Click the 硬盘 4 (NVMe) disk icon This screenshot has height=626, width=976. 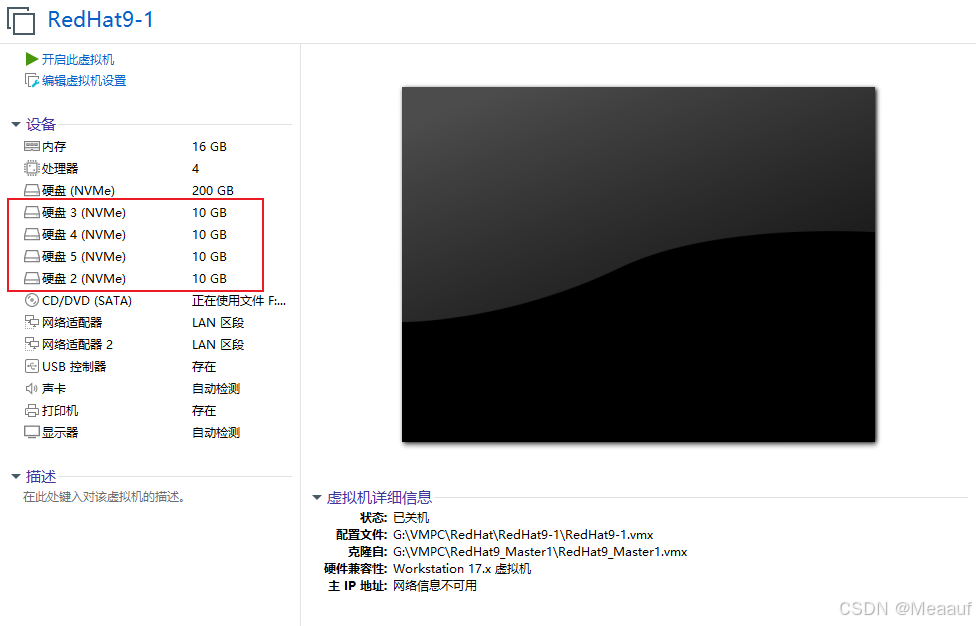pos(32,235)
